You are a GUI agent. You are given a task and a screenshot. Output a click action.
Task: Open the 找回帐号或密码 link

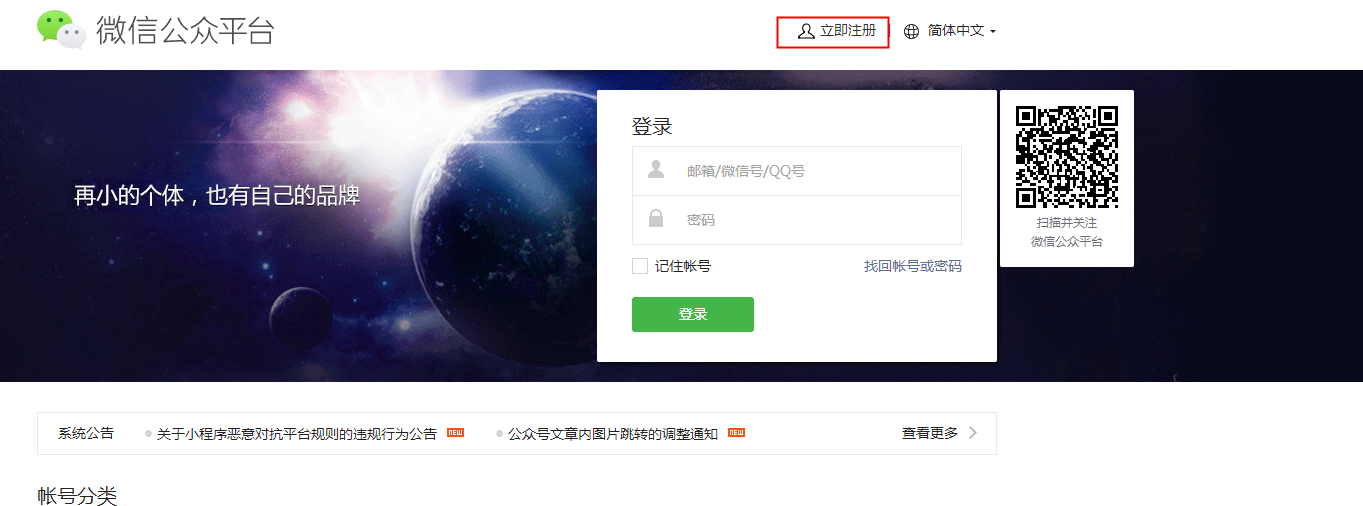[x=913, y=266]
